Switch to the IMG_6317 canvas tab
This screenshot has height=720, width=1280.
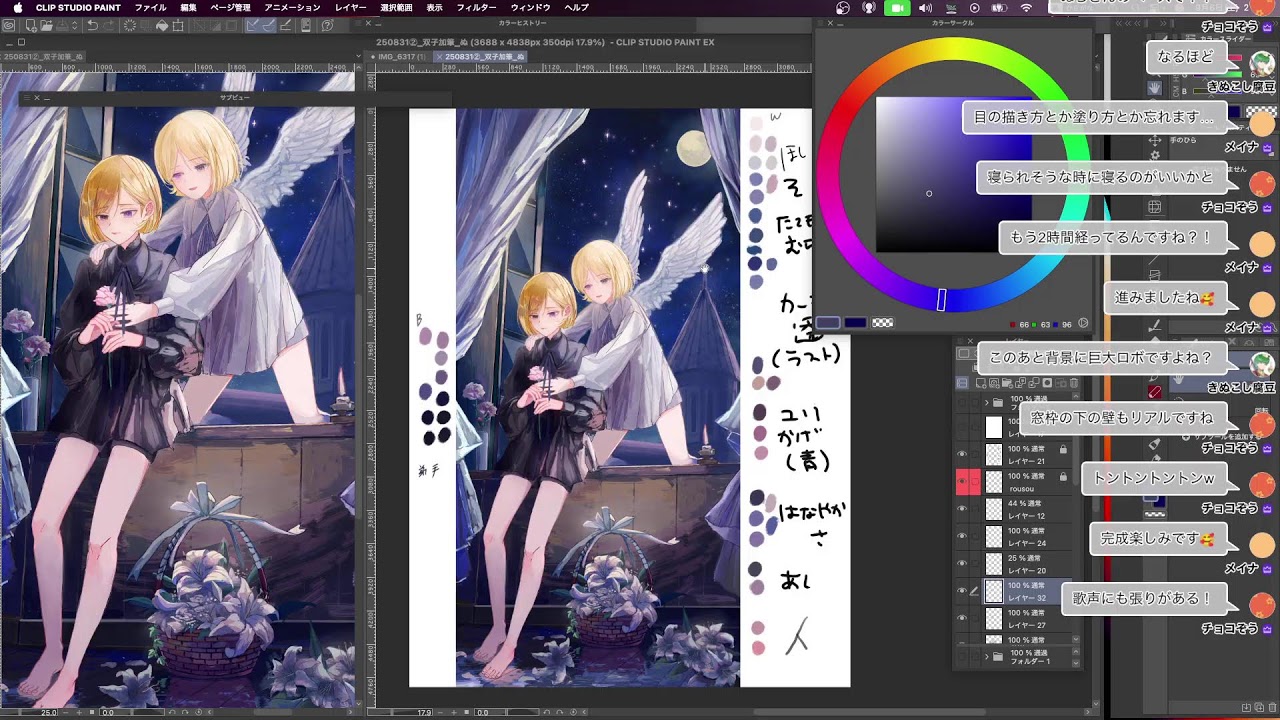coord(401,57)
